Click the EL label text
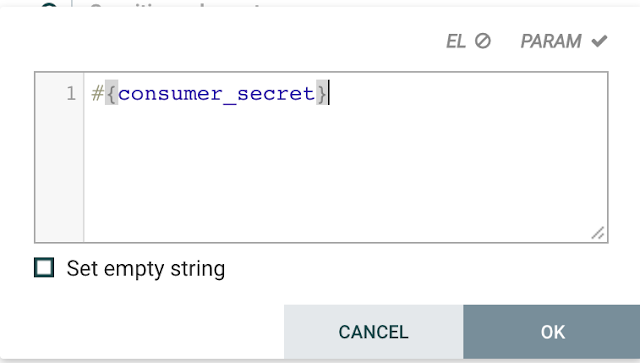The image size is (640, 363). tap(456, 41)
